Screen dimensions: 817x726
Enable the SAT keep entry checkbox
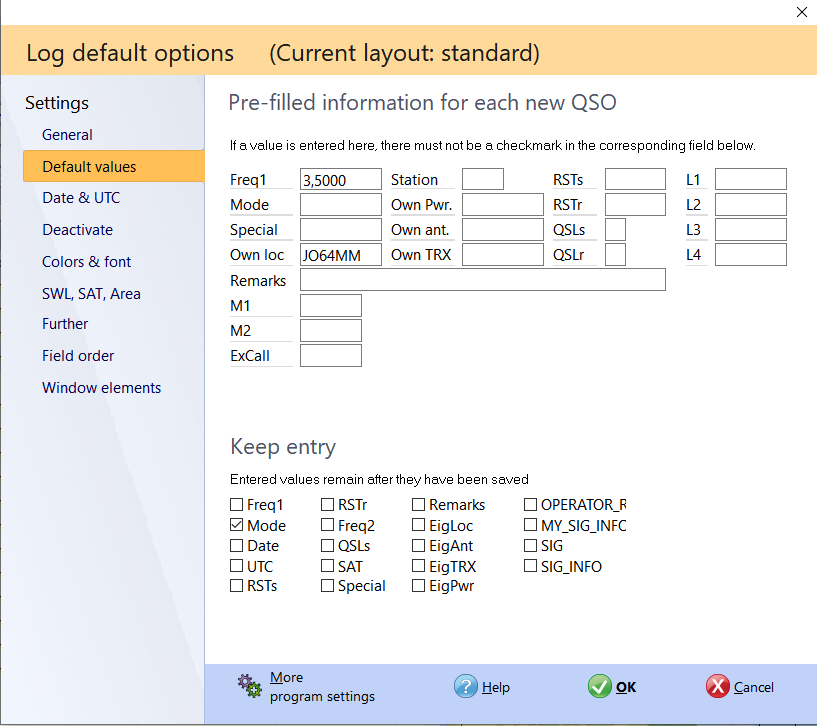327,566
